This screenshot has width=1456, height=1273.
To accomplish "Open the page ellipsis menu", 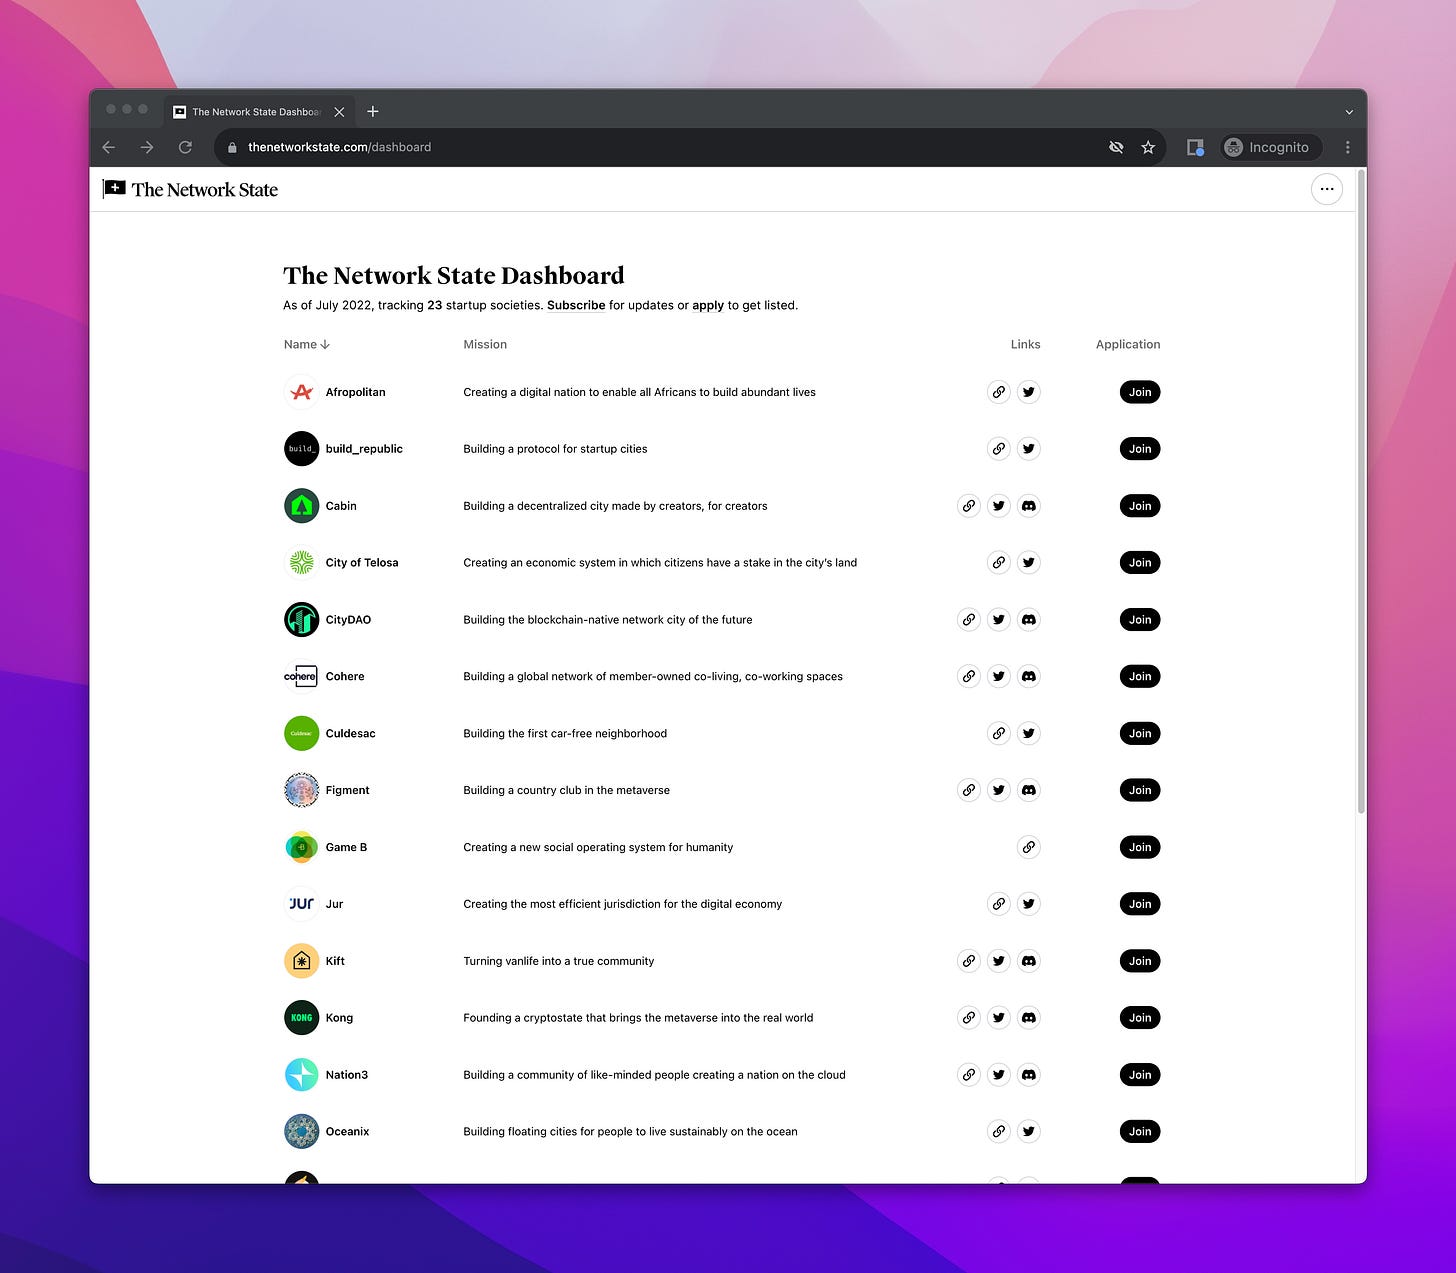I will pyautogui.click(x=1327, y=189).
